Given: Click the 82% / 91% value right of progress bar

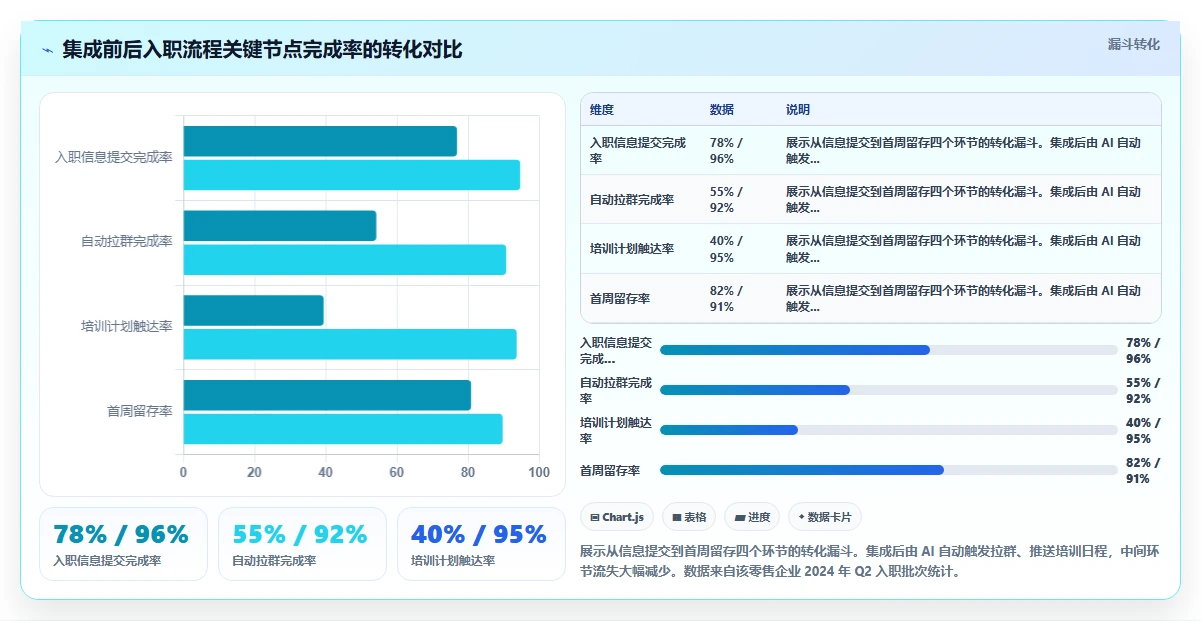Looking at the screenshot, I should [1143, 470].
